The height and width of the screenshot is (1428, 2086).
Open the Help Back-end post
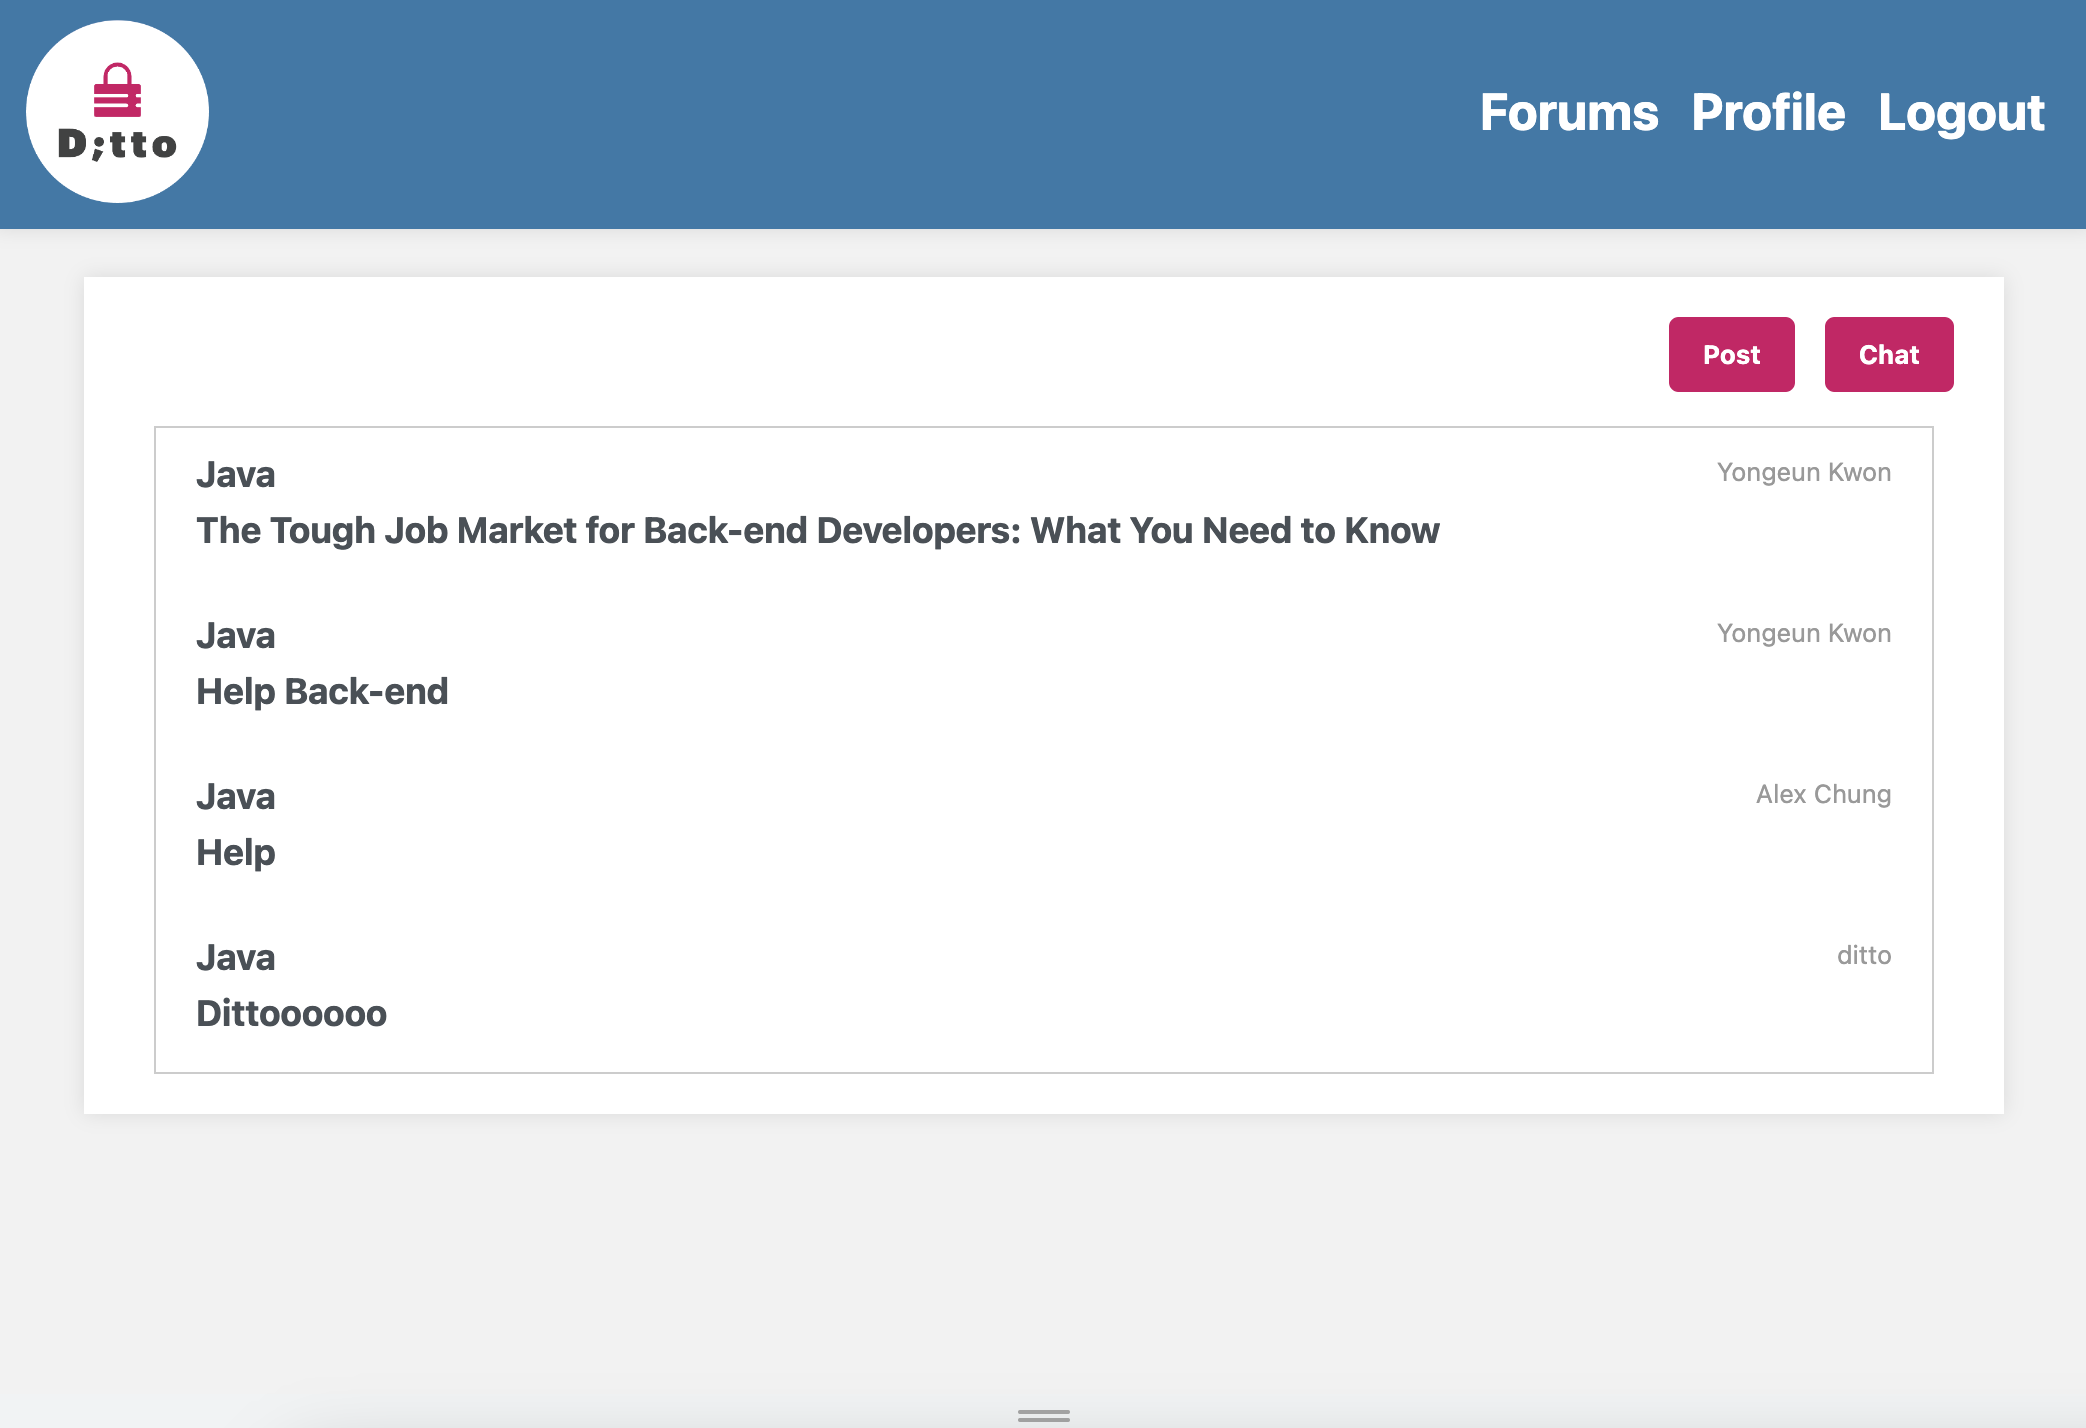coord(322,692)
